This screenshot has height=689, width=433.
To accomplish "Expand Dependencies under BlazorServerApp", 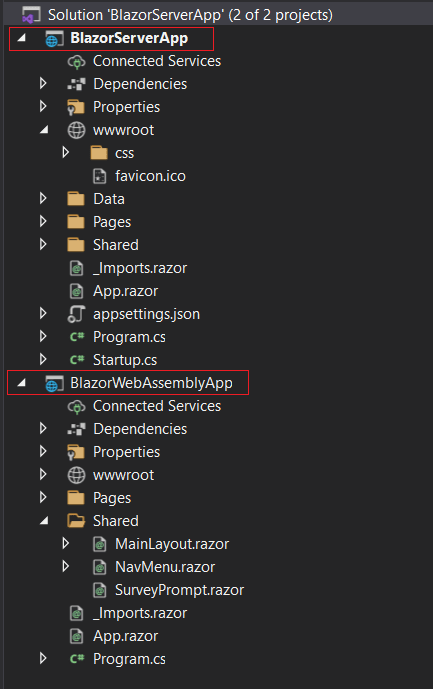I will [x=43, y=83].
